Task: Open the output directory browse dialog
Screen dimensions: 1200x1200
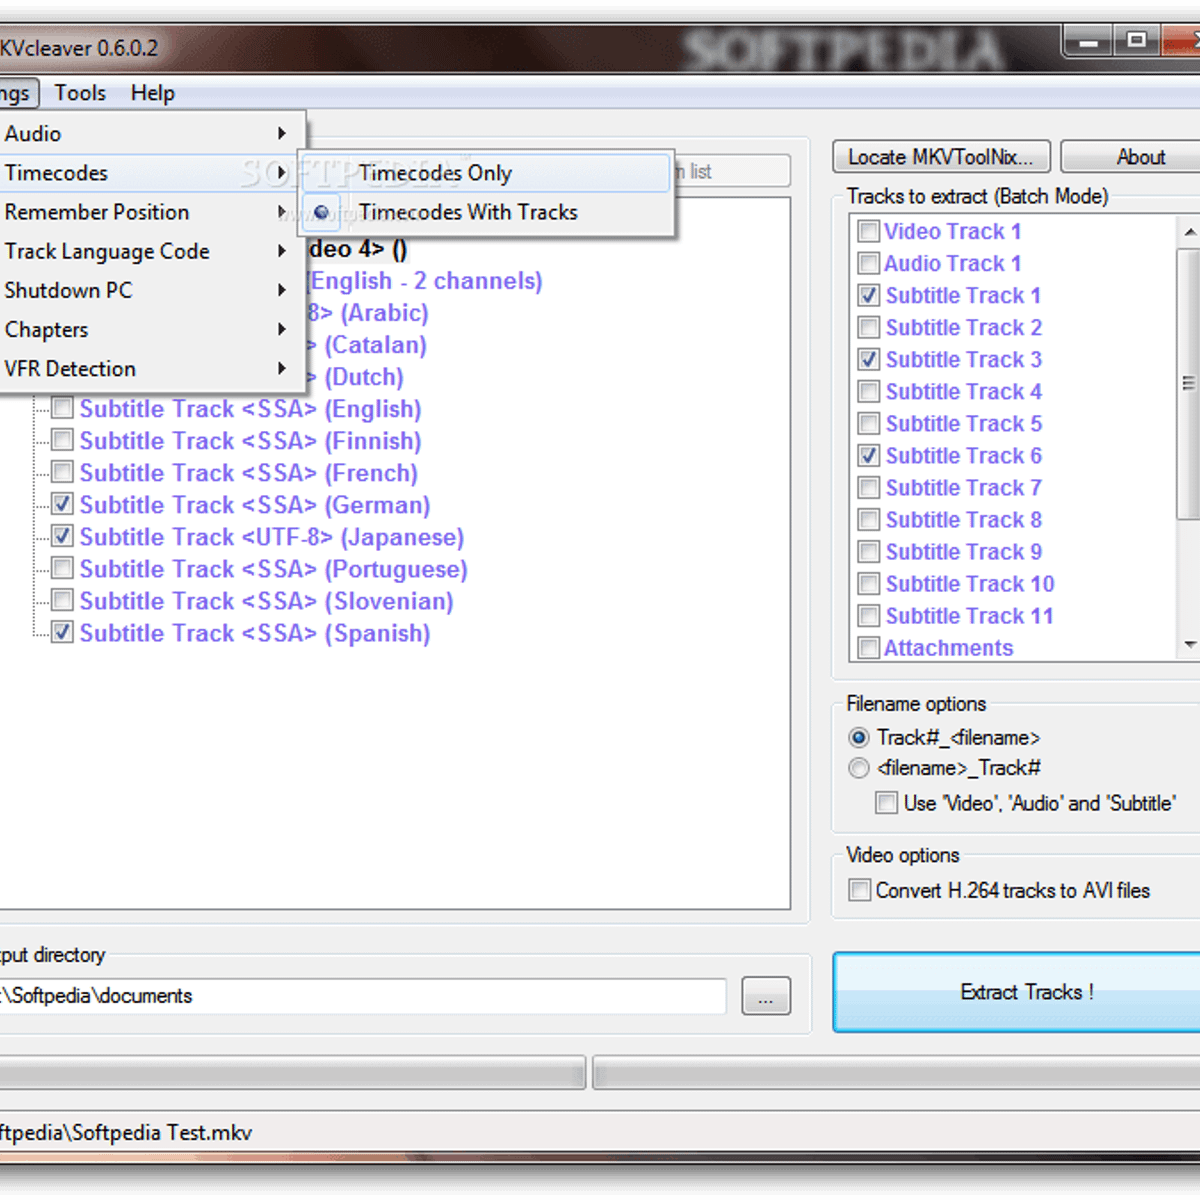Action: pyautogui.click(x=766, y=996)
